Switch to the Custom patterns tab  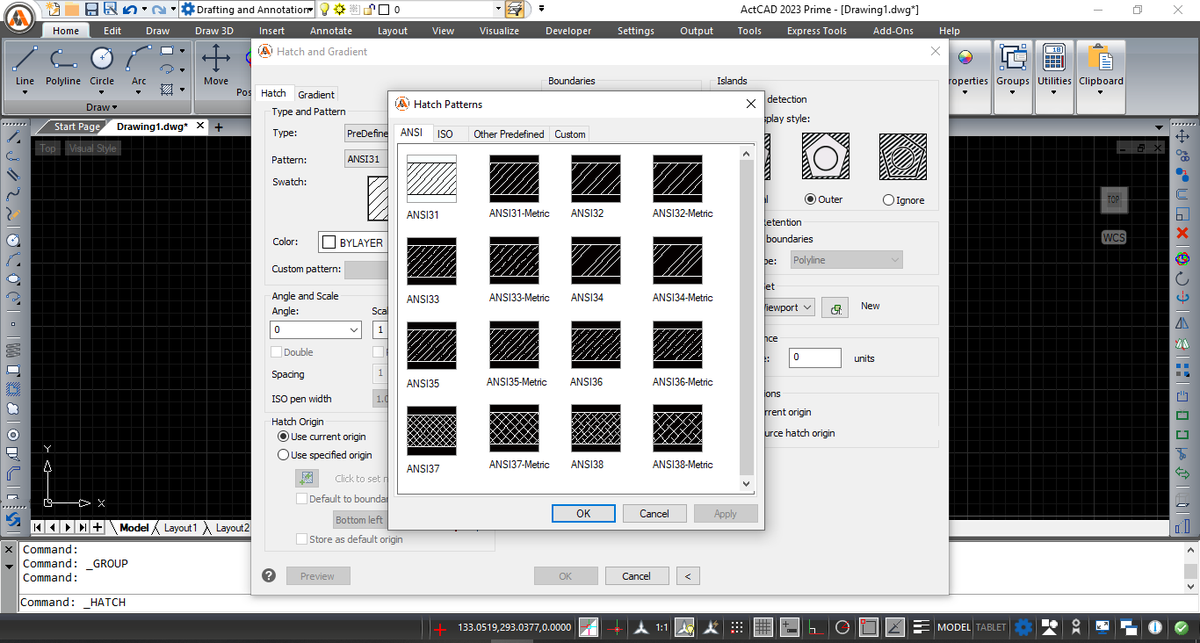point(570,134)
